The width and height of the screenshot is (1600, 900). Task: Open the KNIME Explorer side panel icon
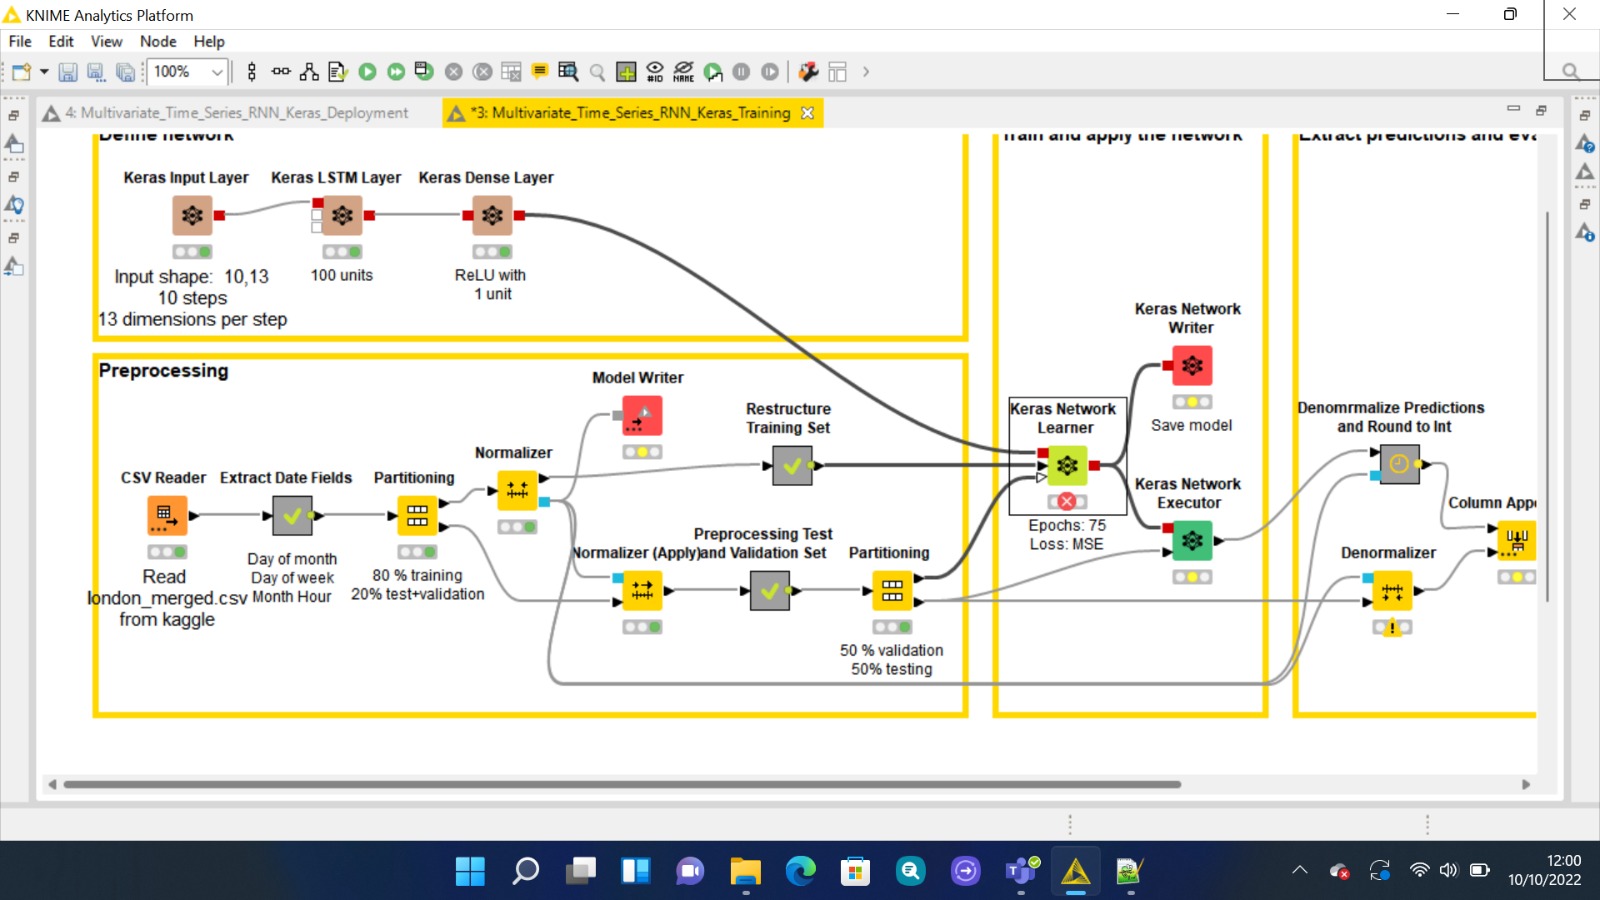pos(14,145)
